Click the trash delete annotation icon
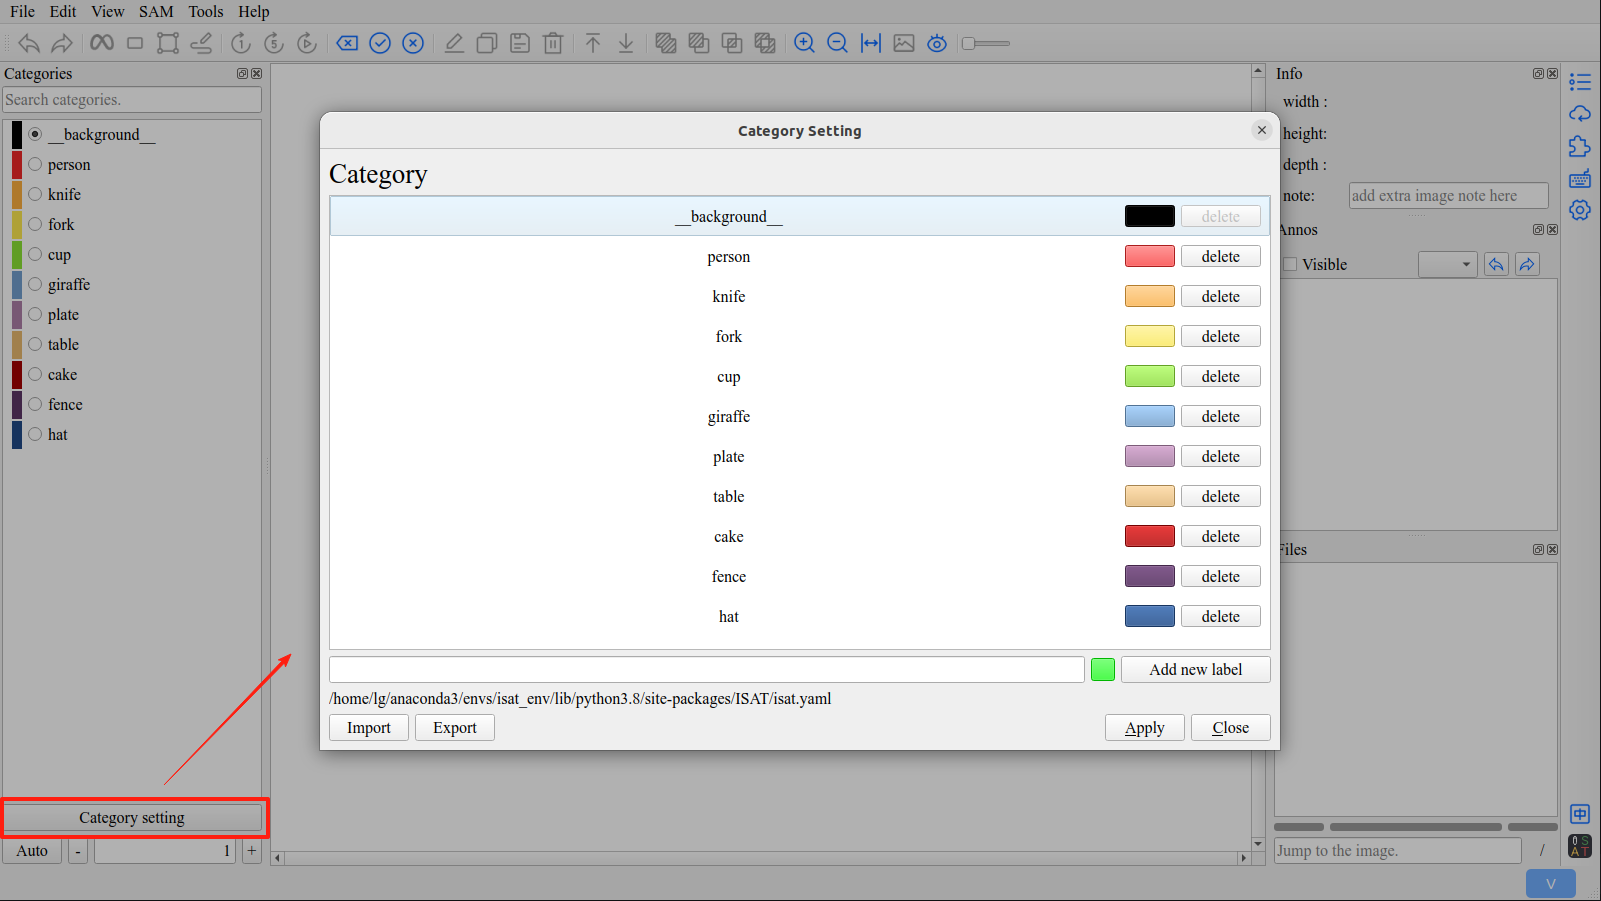This screenshot has height=901, width=1601. click(553, 43)
